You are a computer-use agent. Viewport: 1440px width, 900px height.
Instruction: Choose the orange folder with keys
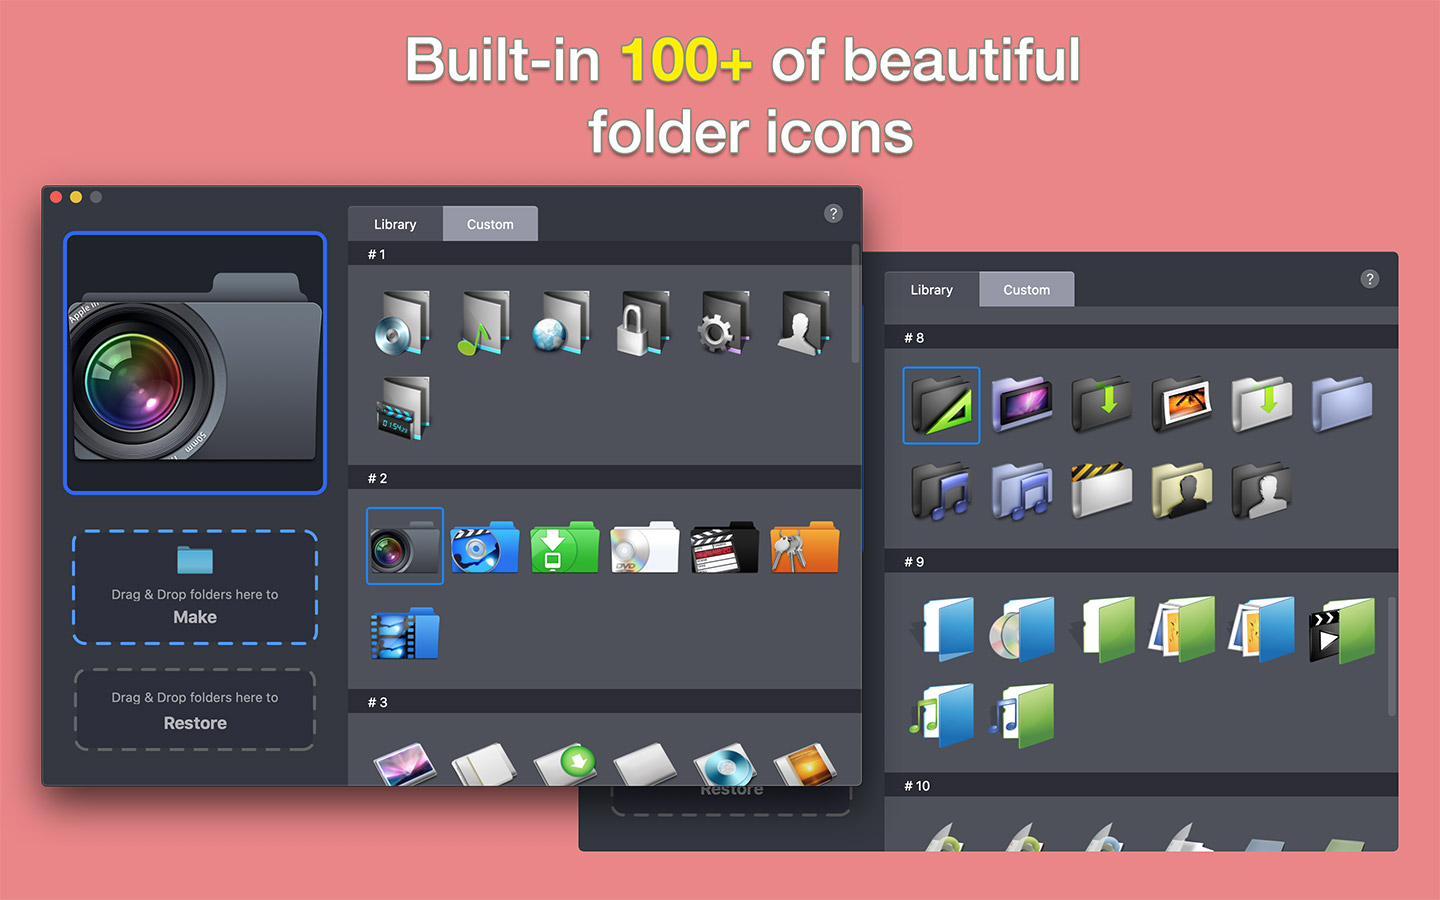point(804,546)
